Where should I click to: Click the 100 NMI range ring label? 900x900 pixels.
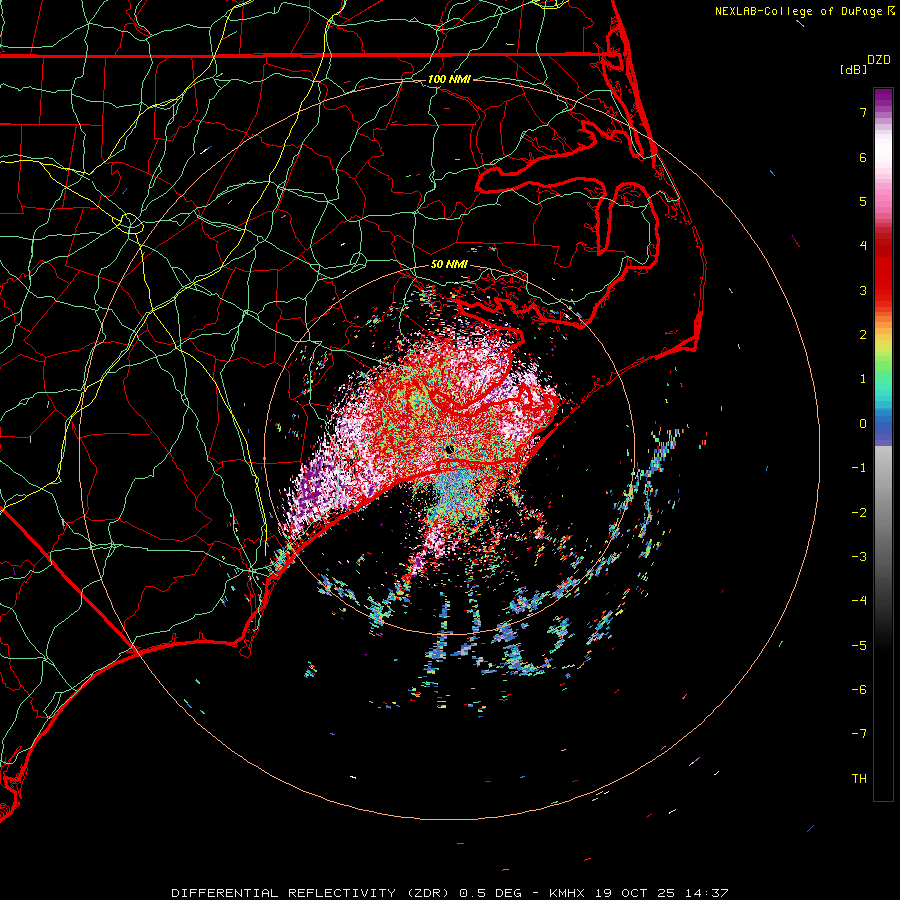(449, 79)
